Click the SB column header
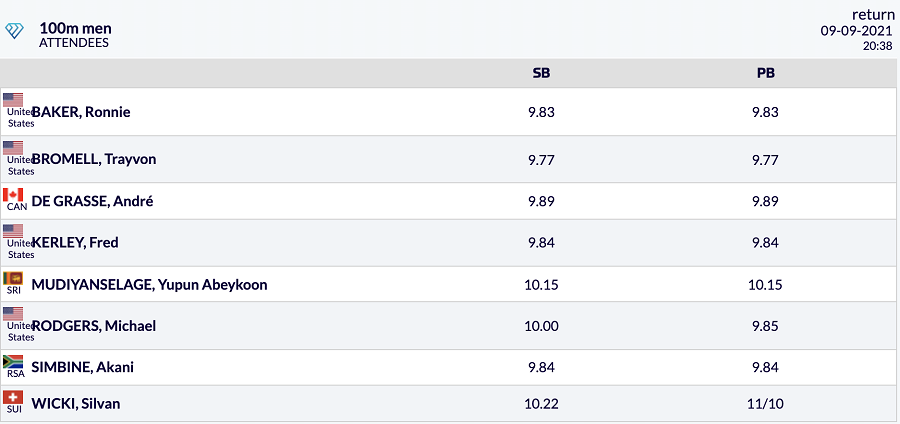This screenshot has width=900, height=424. [x=541, y=73]
